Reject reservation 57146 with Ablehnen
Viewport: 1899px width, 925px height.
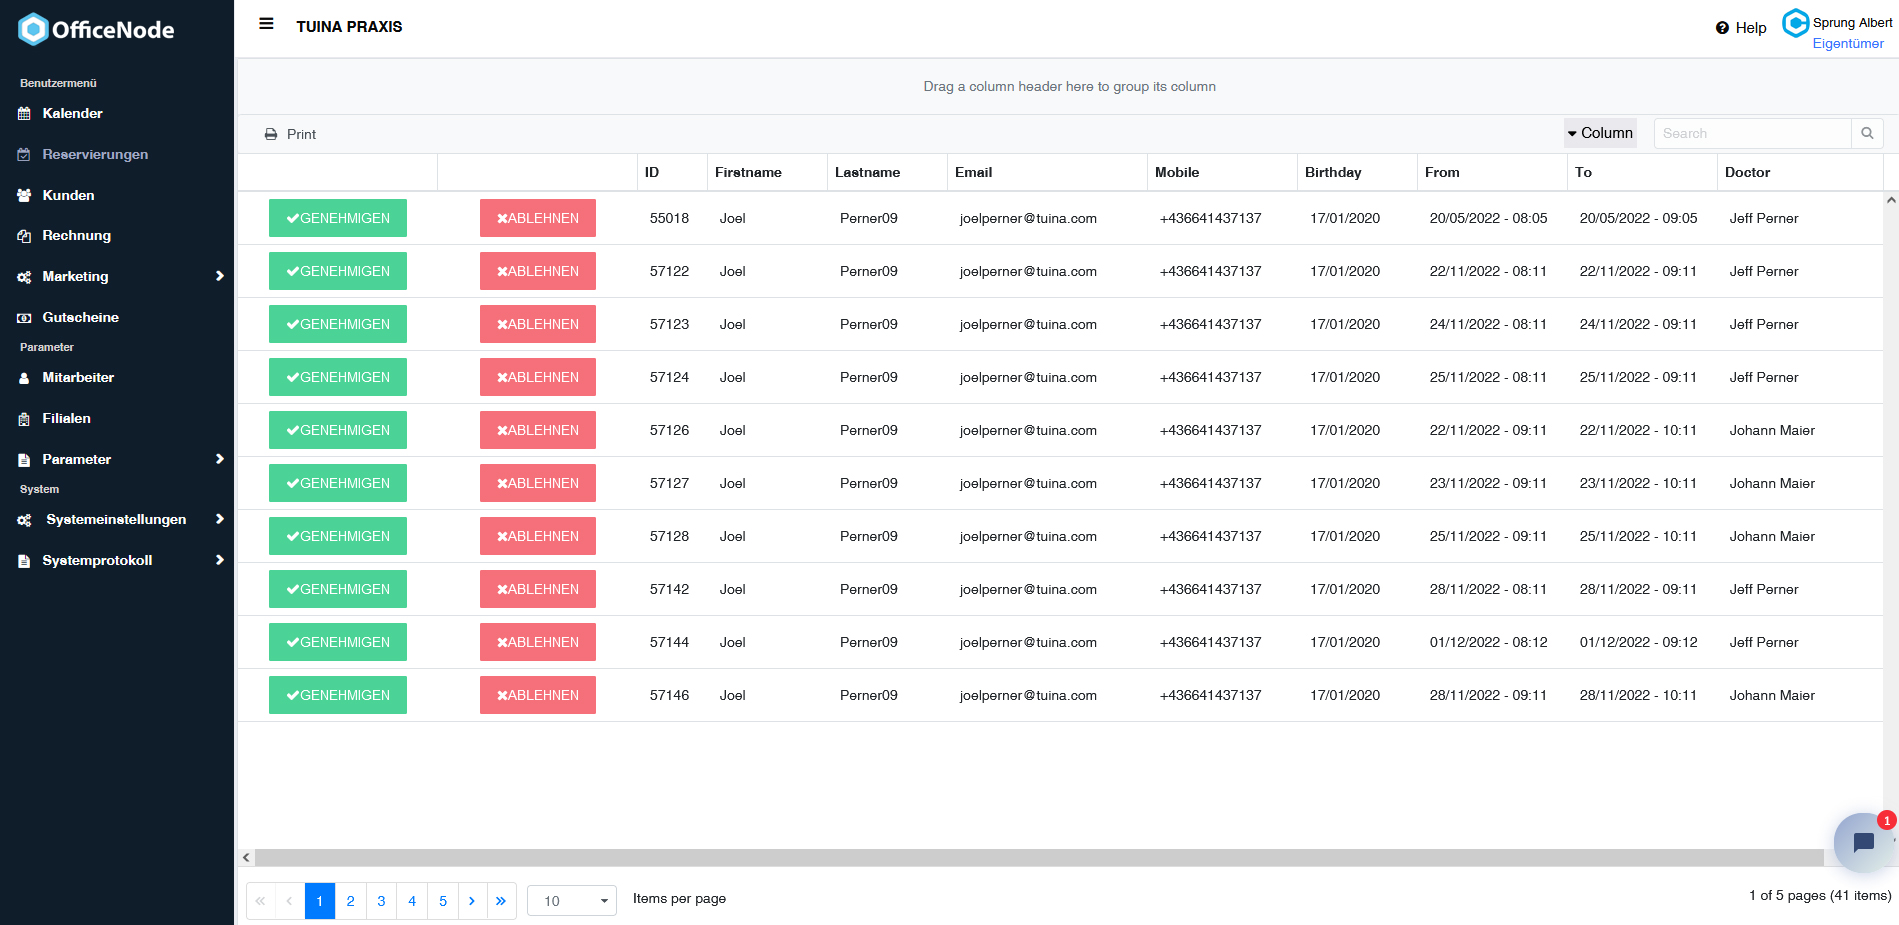coord(538,695)
